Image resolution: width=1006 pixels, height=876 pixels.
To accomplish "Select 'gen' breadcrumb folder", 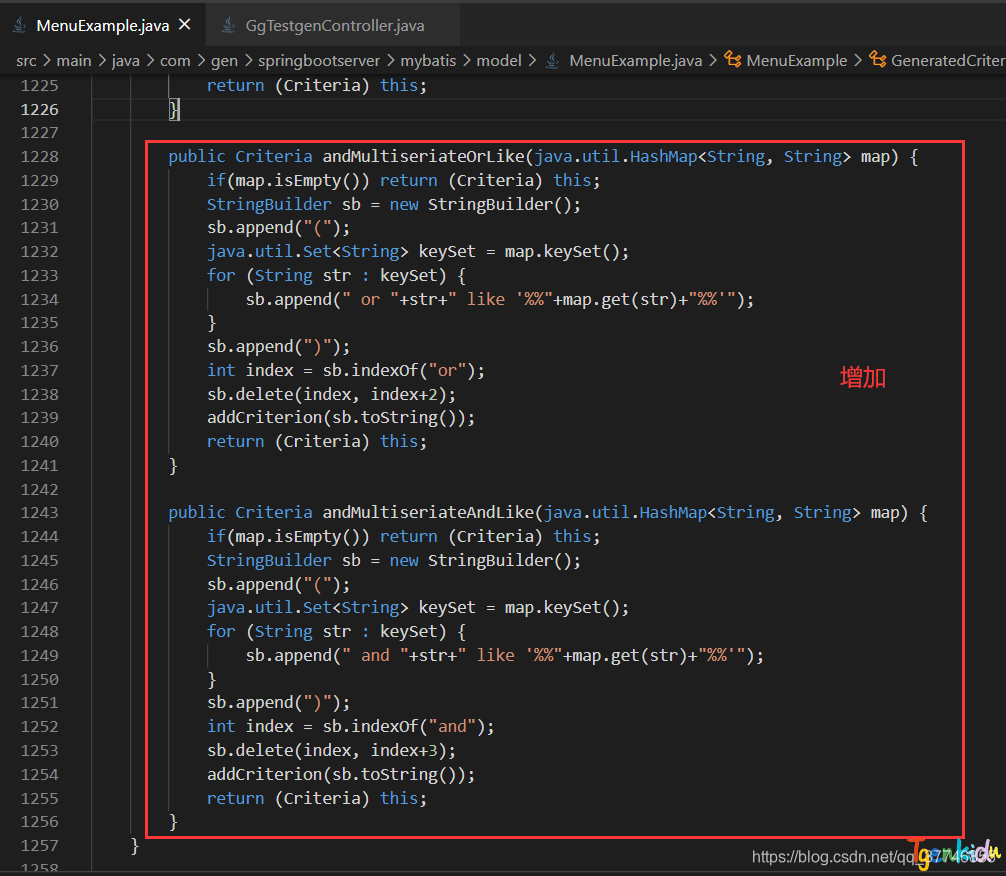I will point(224,61).
